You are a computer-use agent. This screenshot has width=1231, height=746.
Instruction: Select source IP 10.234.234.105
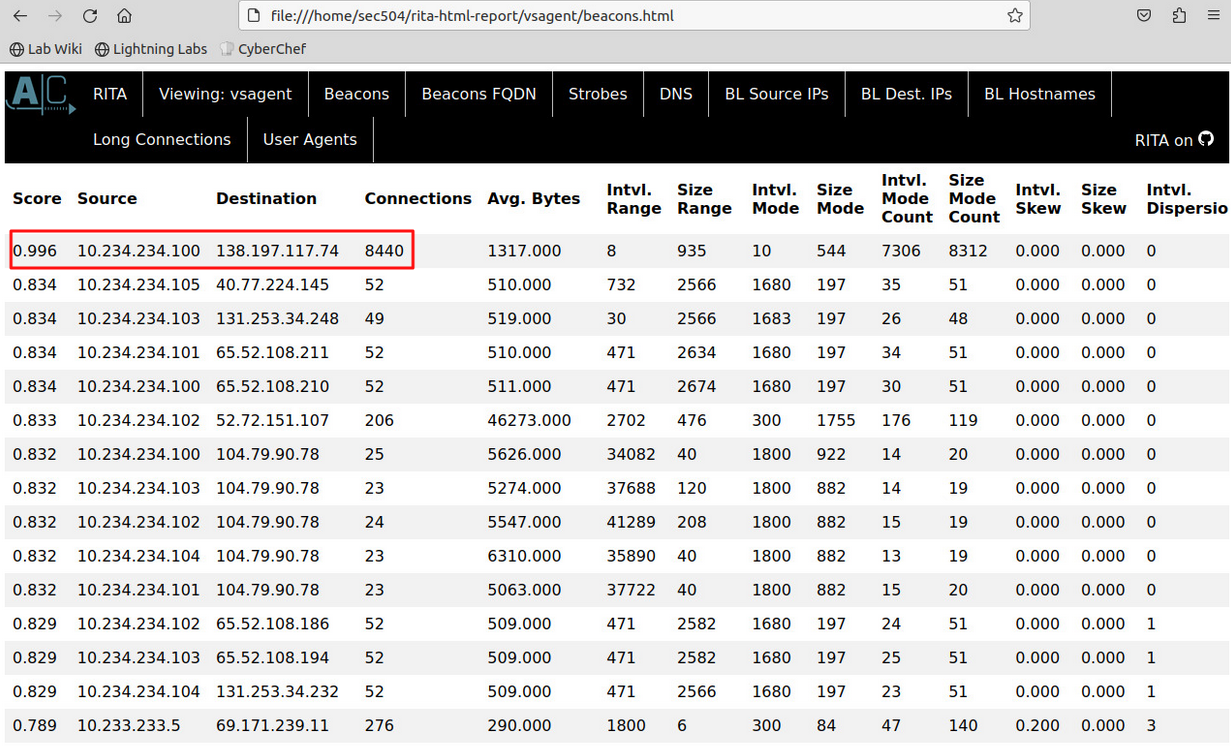[x=138, y=285]
